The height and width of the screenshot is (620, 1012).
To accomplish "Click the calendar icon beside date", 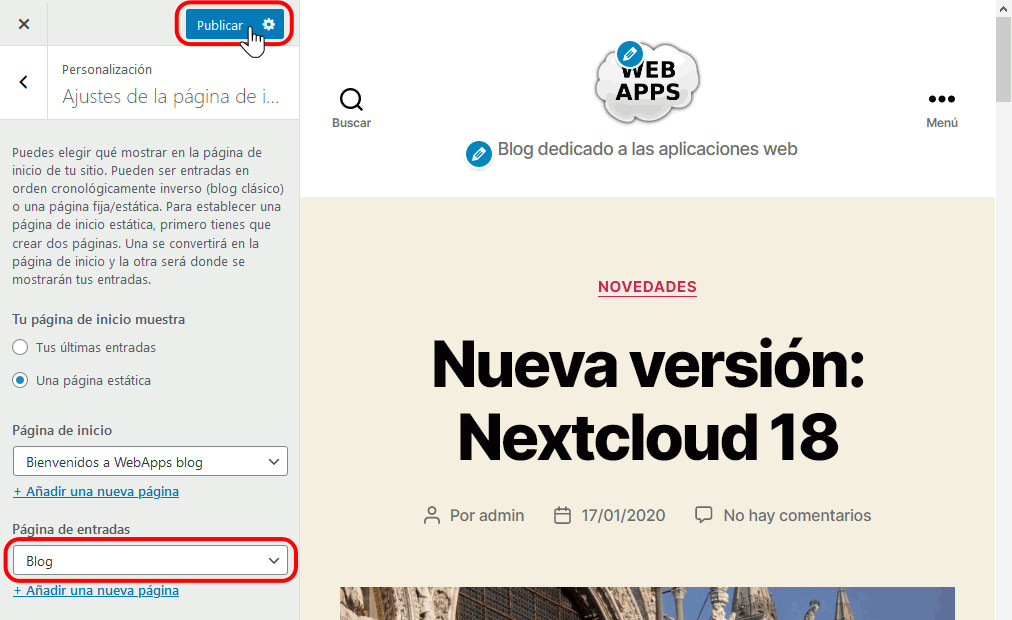I will (563, 515).
